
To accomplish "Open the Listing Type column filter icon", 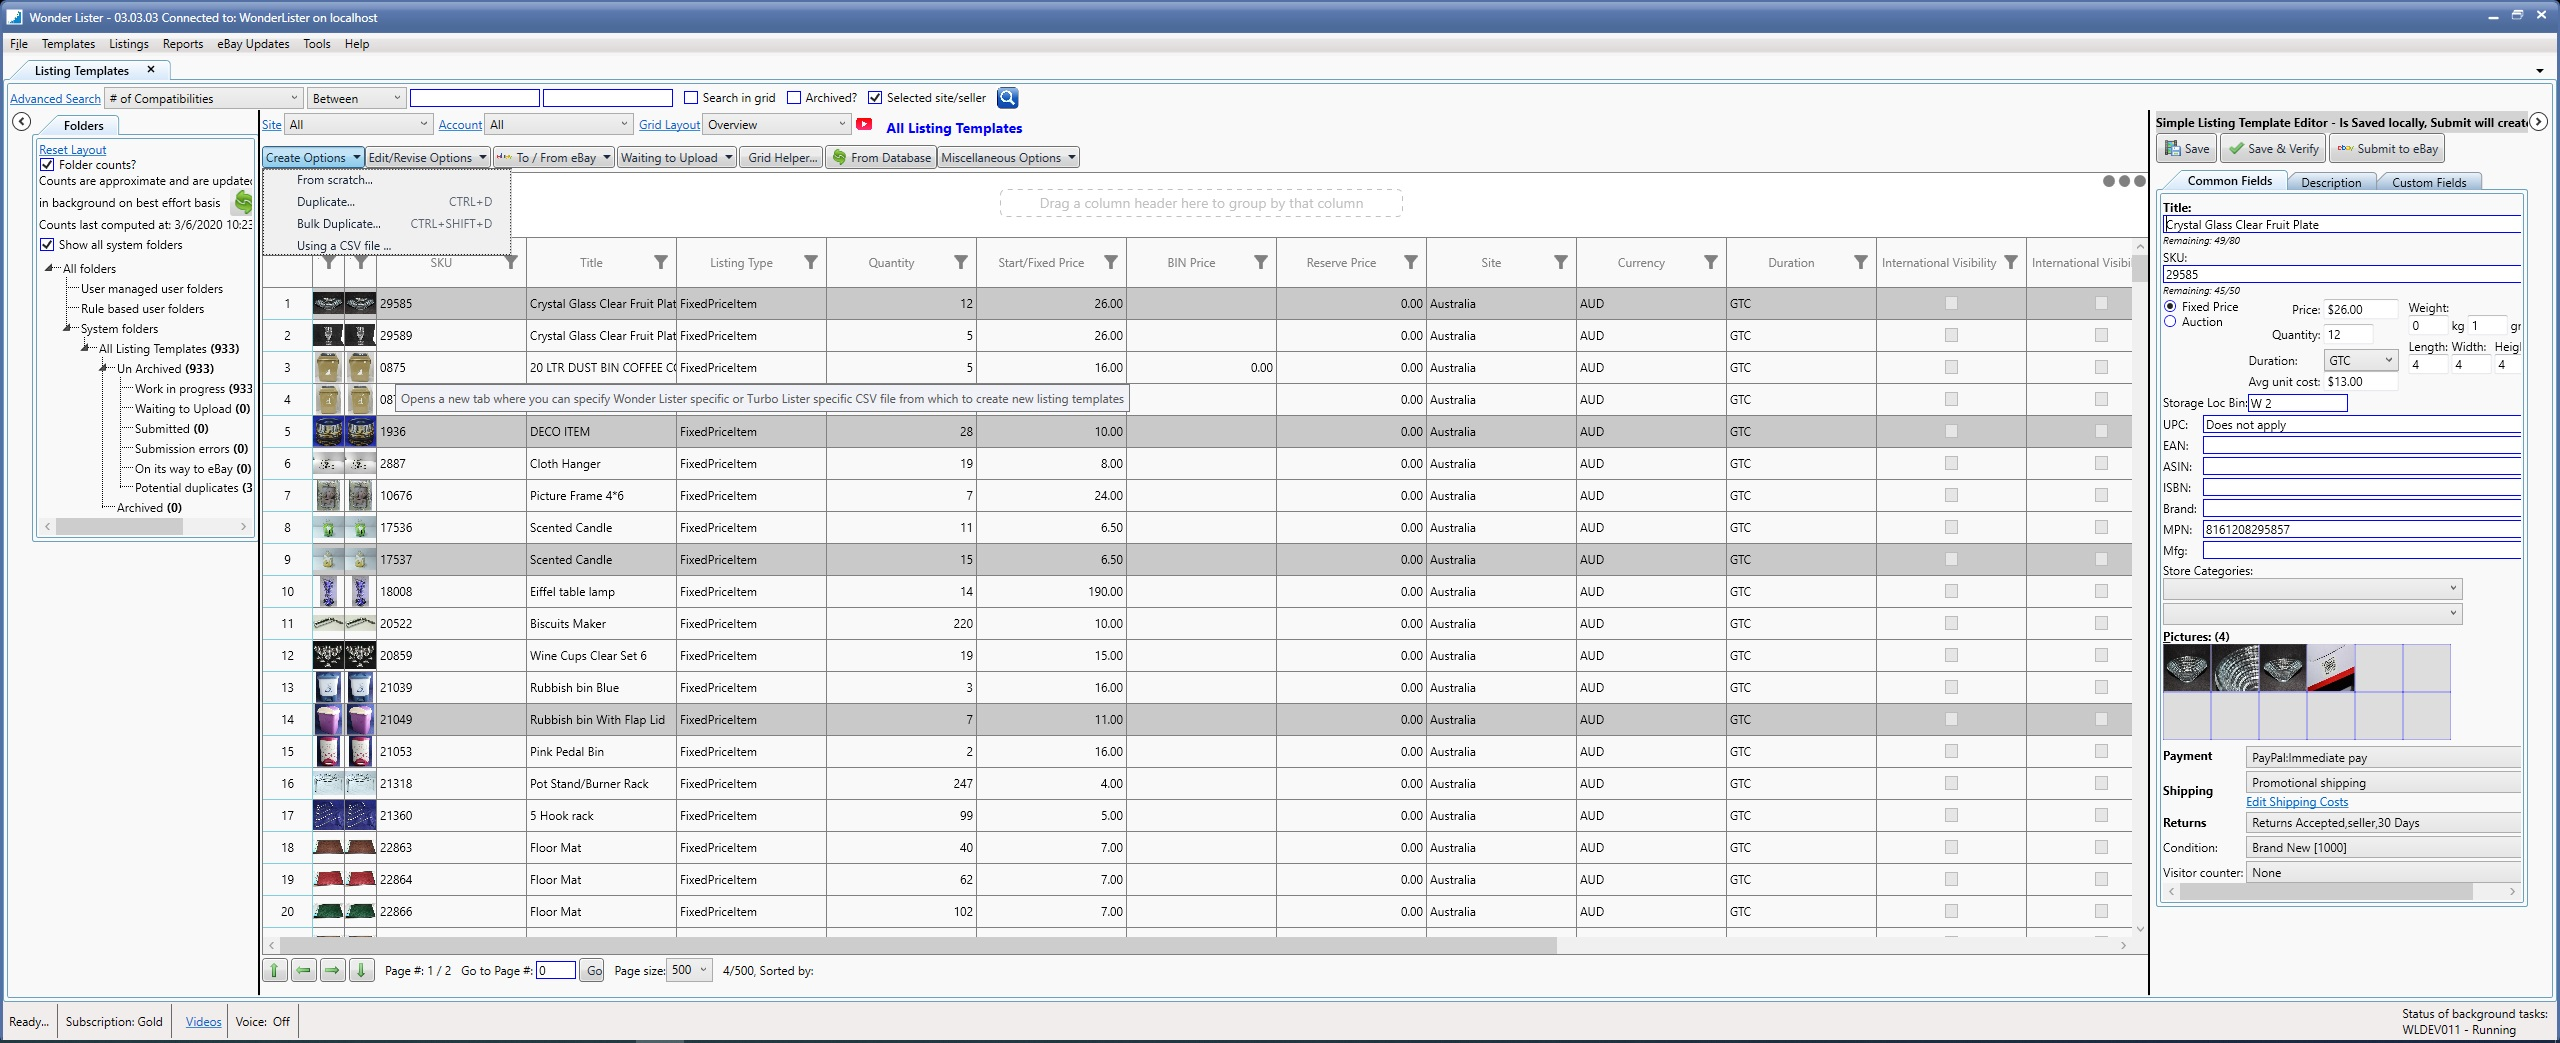I will pos(811,262).
